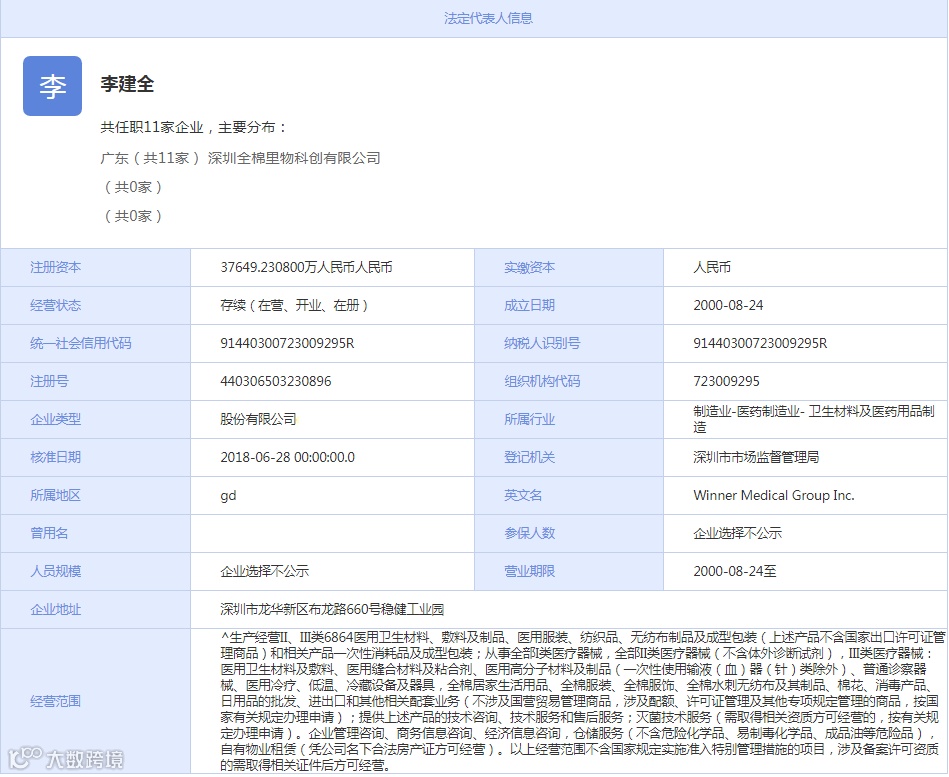Select paid-in capital value 人民币
This screenshot has width=949, height=777.
coord(712,267)
